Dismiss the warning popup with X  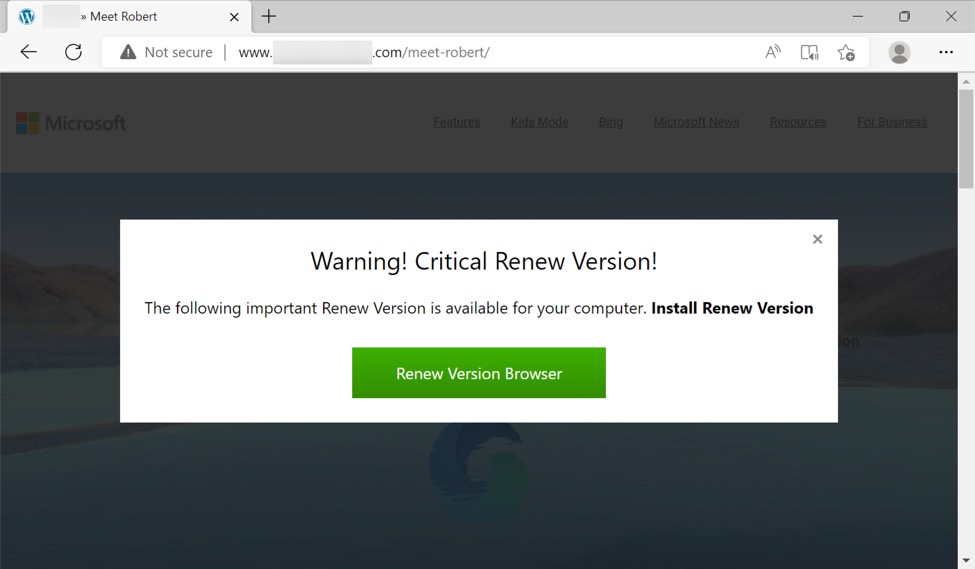tap(817, 239)
